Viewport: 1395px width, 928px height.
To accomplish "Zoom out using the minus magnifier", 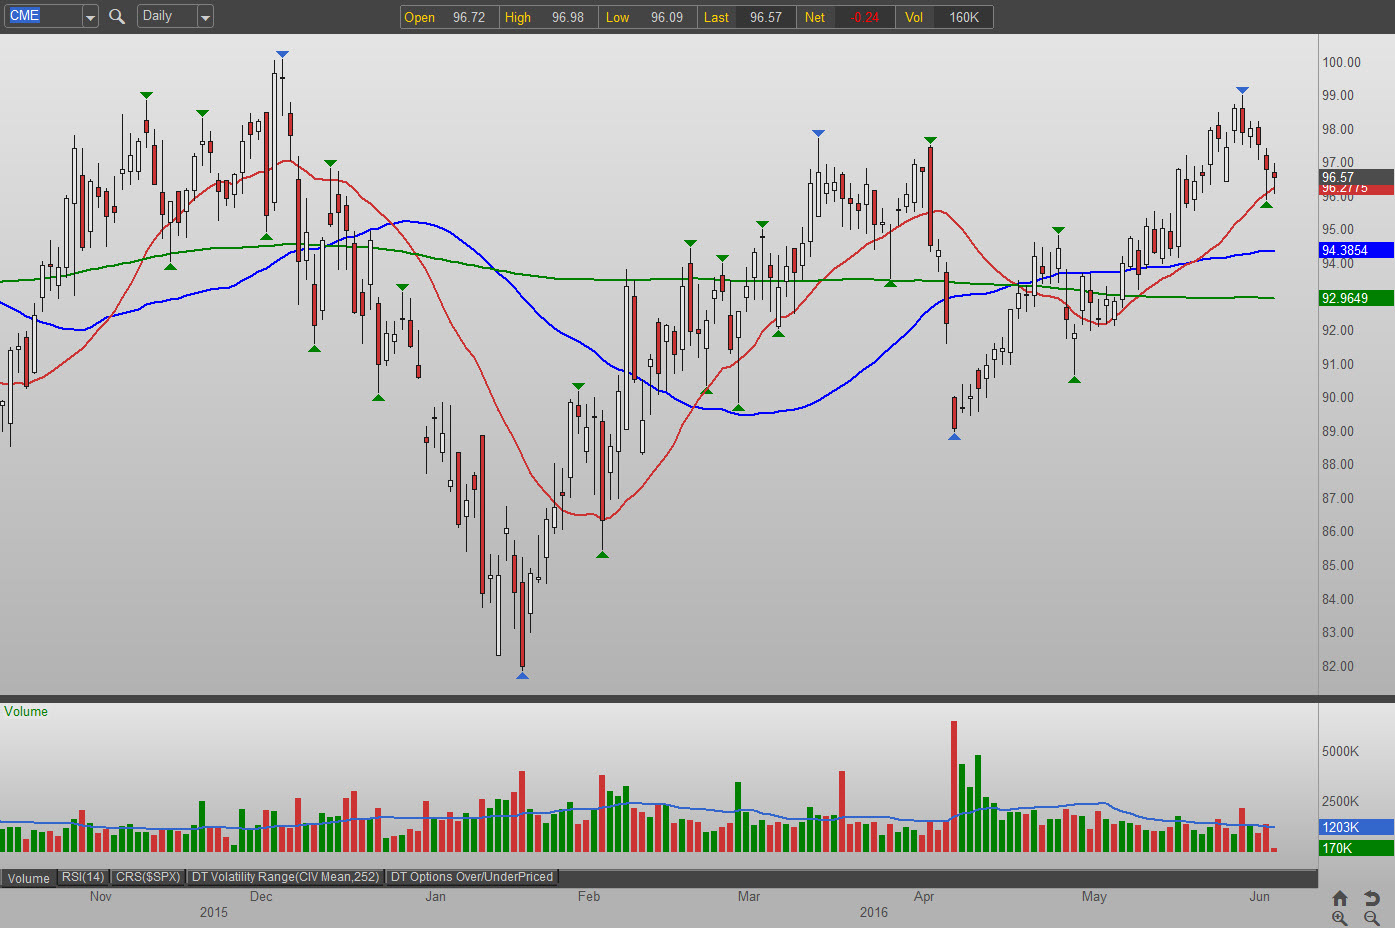I will (x=1372, y=918).
